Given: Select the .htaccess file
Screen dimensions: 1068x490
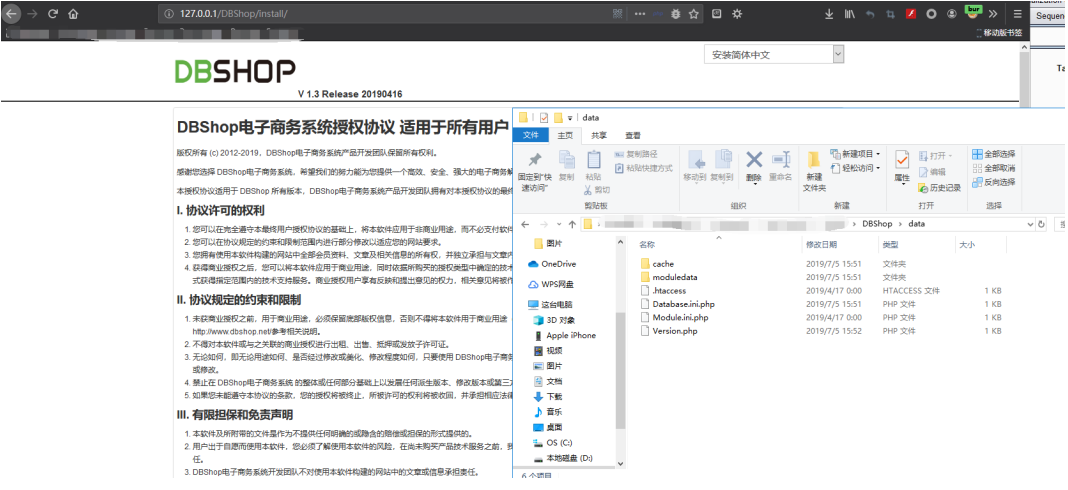Looking at the screenshot, I should (669, 291).
